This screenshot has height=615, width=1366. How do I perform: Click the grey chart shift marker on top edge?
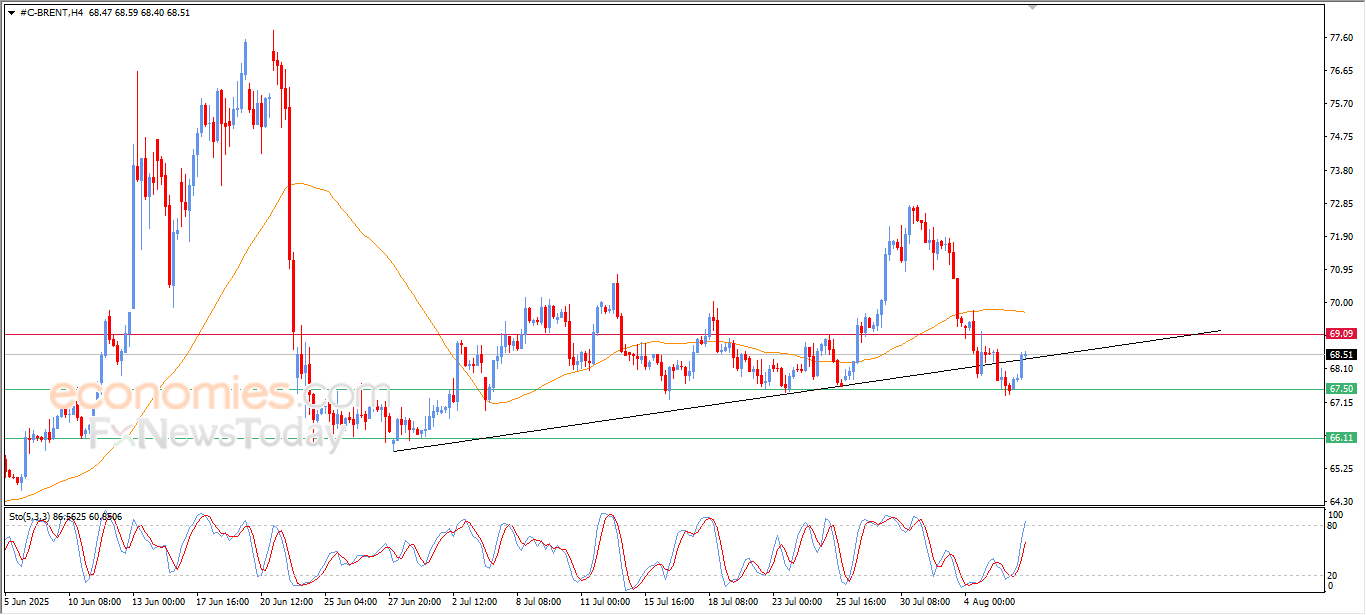click(1034, 6)
